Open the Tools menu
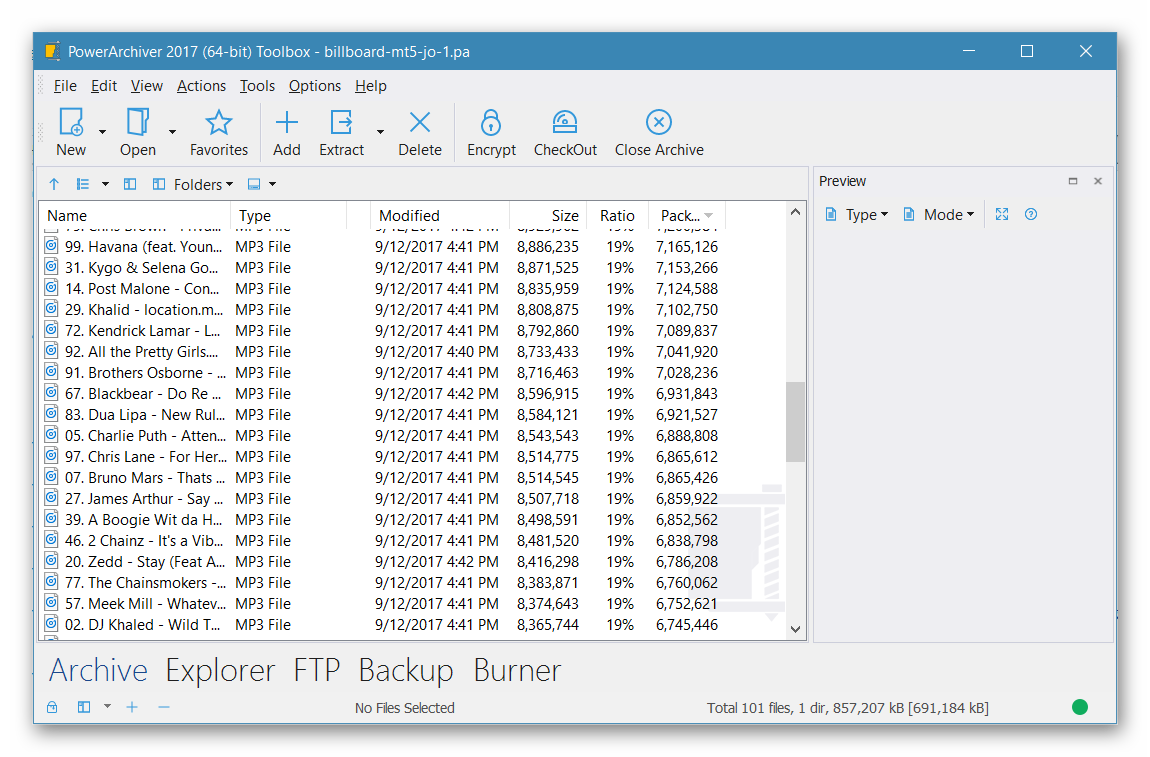This screenshot has height=757, width=1150. pos(257,86)
